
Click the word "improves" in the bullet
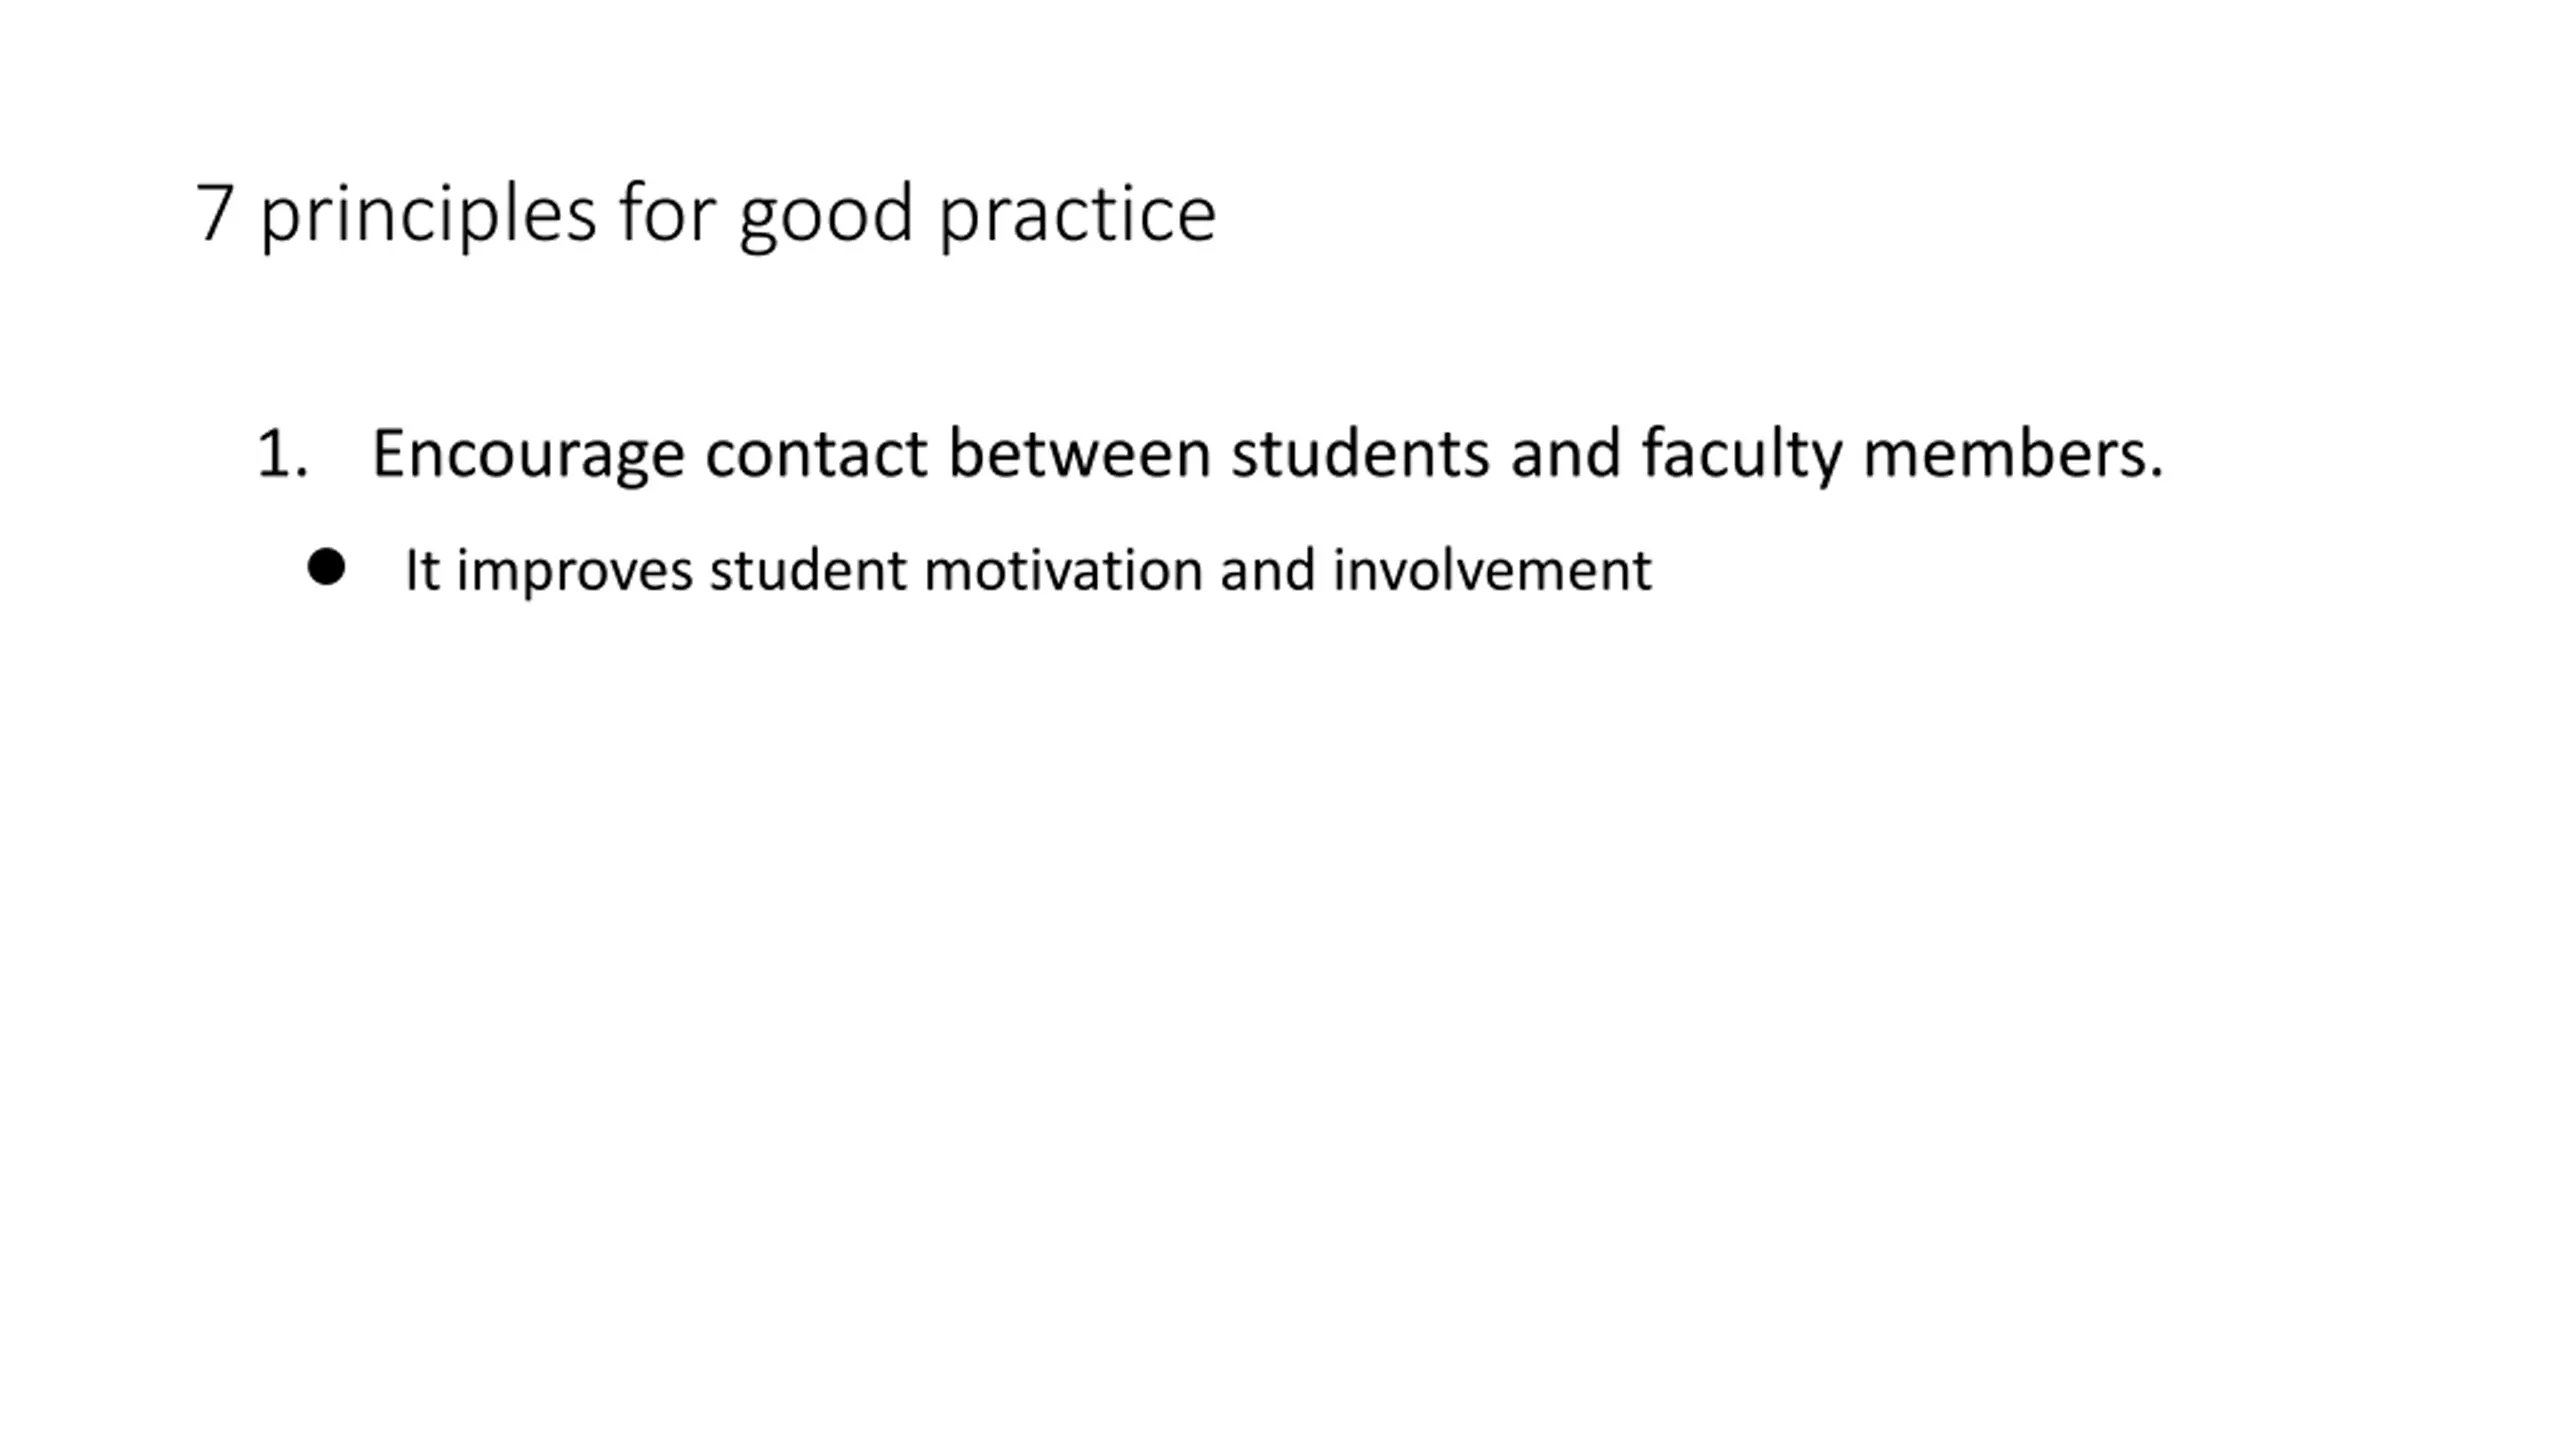click(x=574, y=571)
